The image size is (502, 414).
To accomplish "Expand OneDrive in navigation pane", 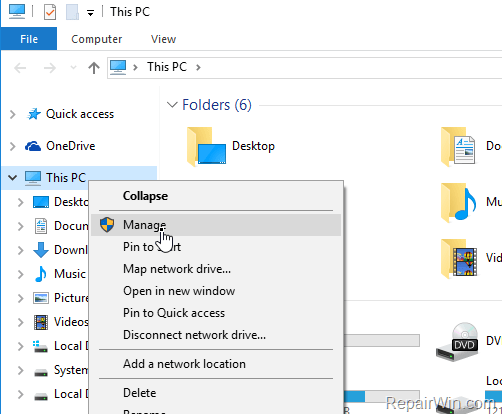I will [13, 146].
